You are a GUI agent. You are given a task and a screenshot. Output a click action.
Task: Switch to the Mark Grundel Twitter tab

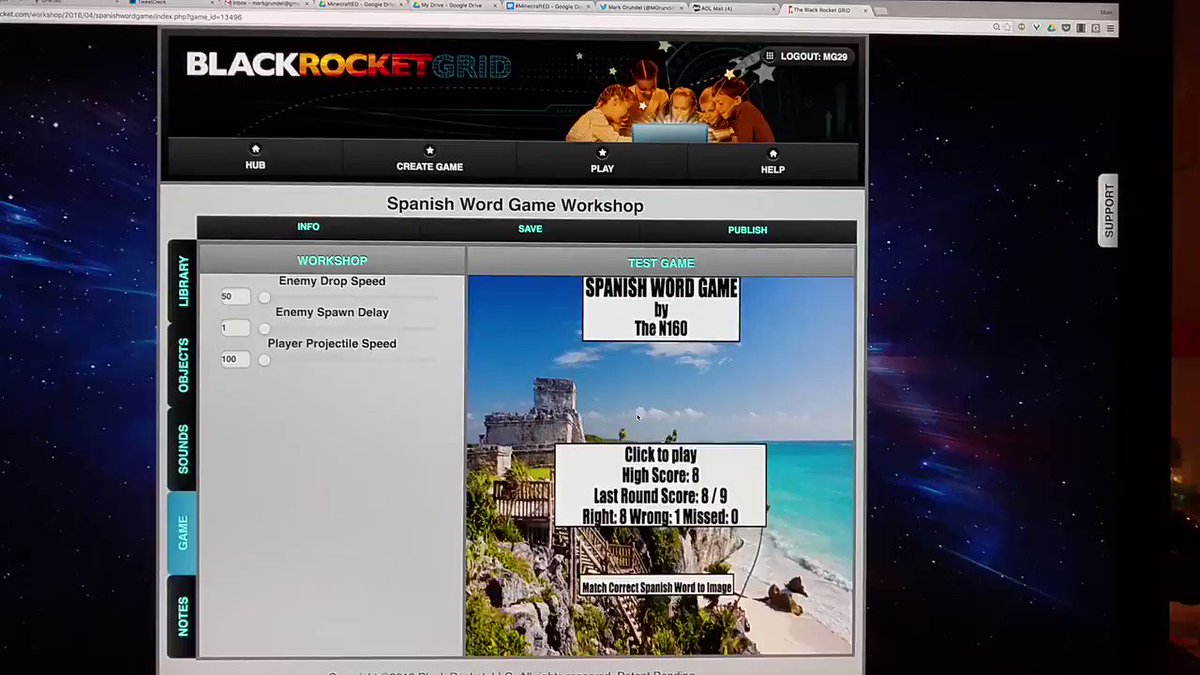(640, 7)
